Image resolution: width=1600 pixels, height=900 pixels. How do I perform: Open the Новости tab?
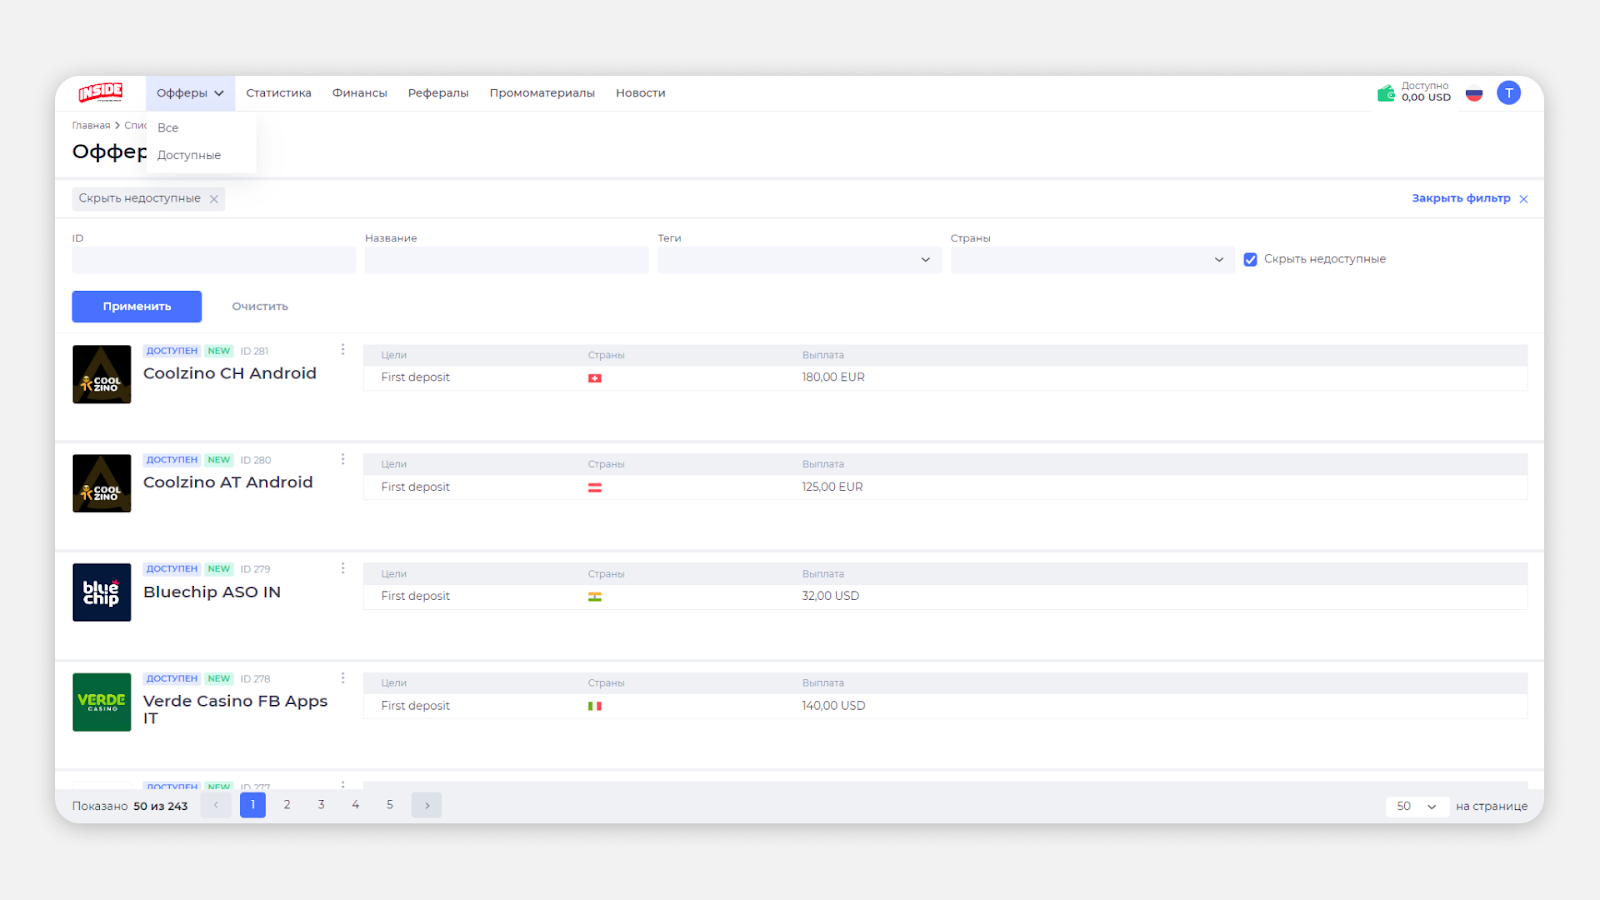(x=641, y=93)
